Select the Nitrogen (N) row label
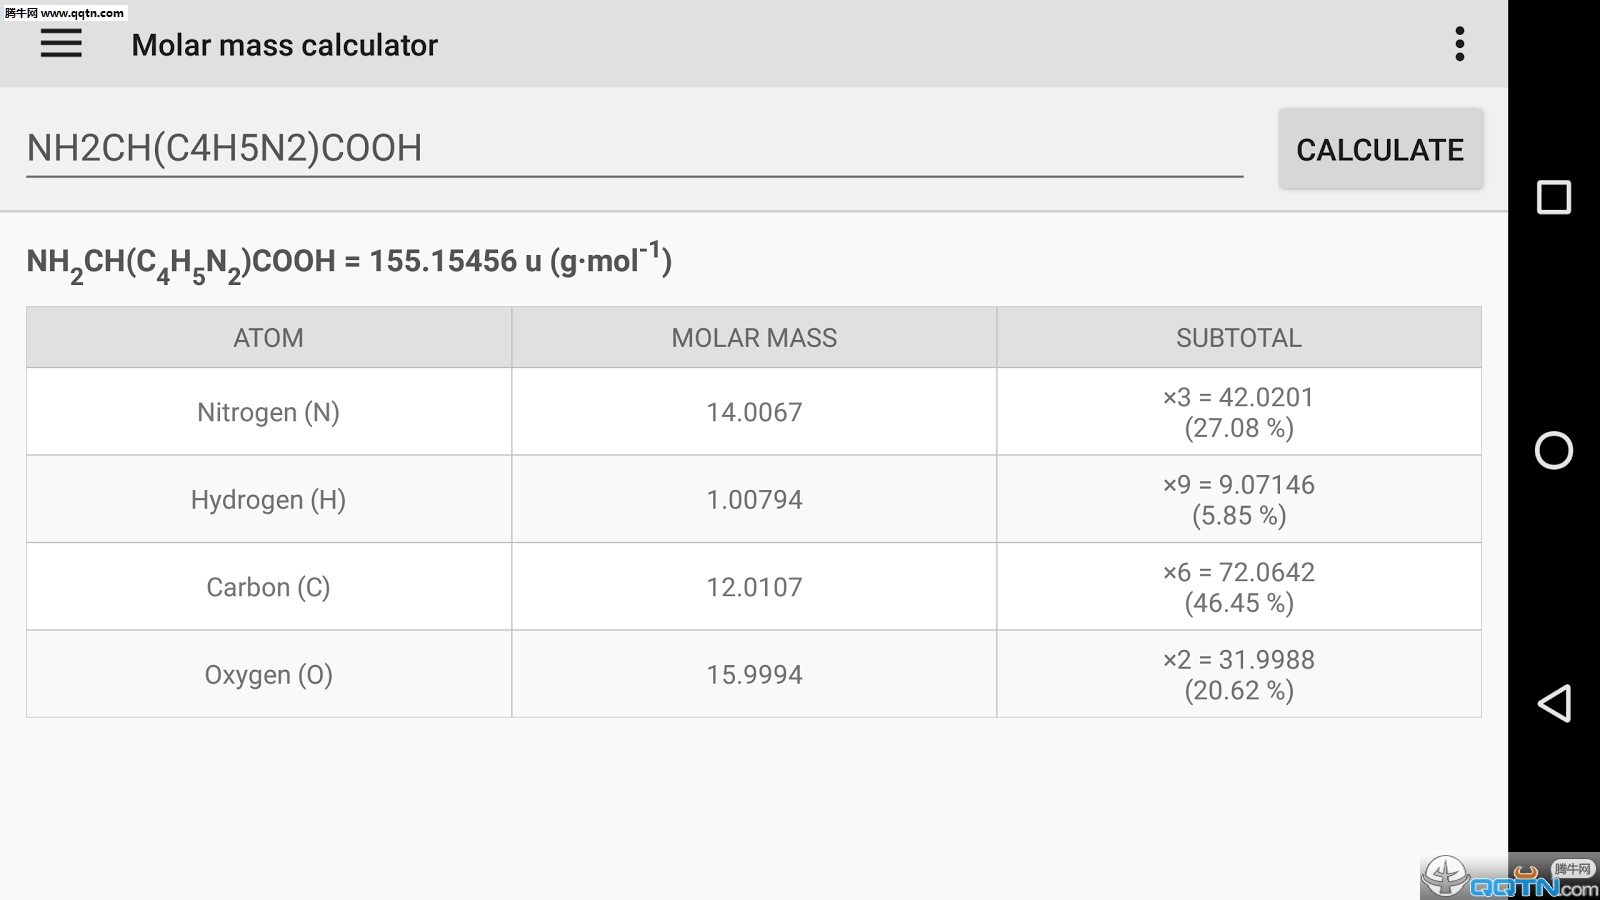The image size is (1600, 900). tap(268, 412)
